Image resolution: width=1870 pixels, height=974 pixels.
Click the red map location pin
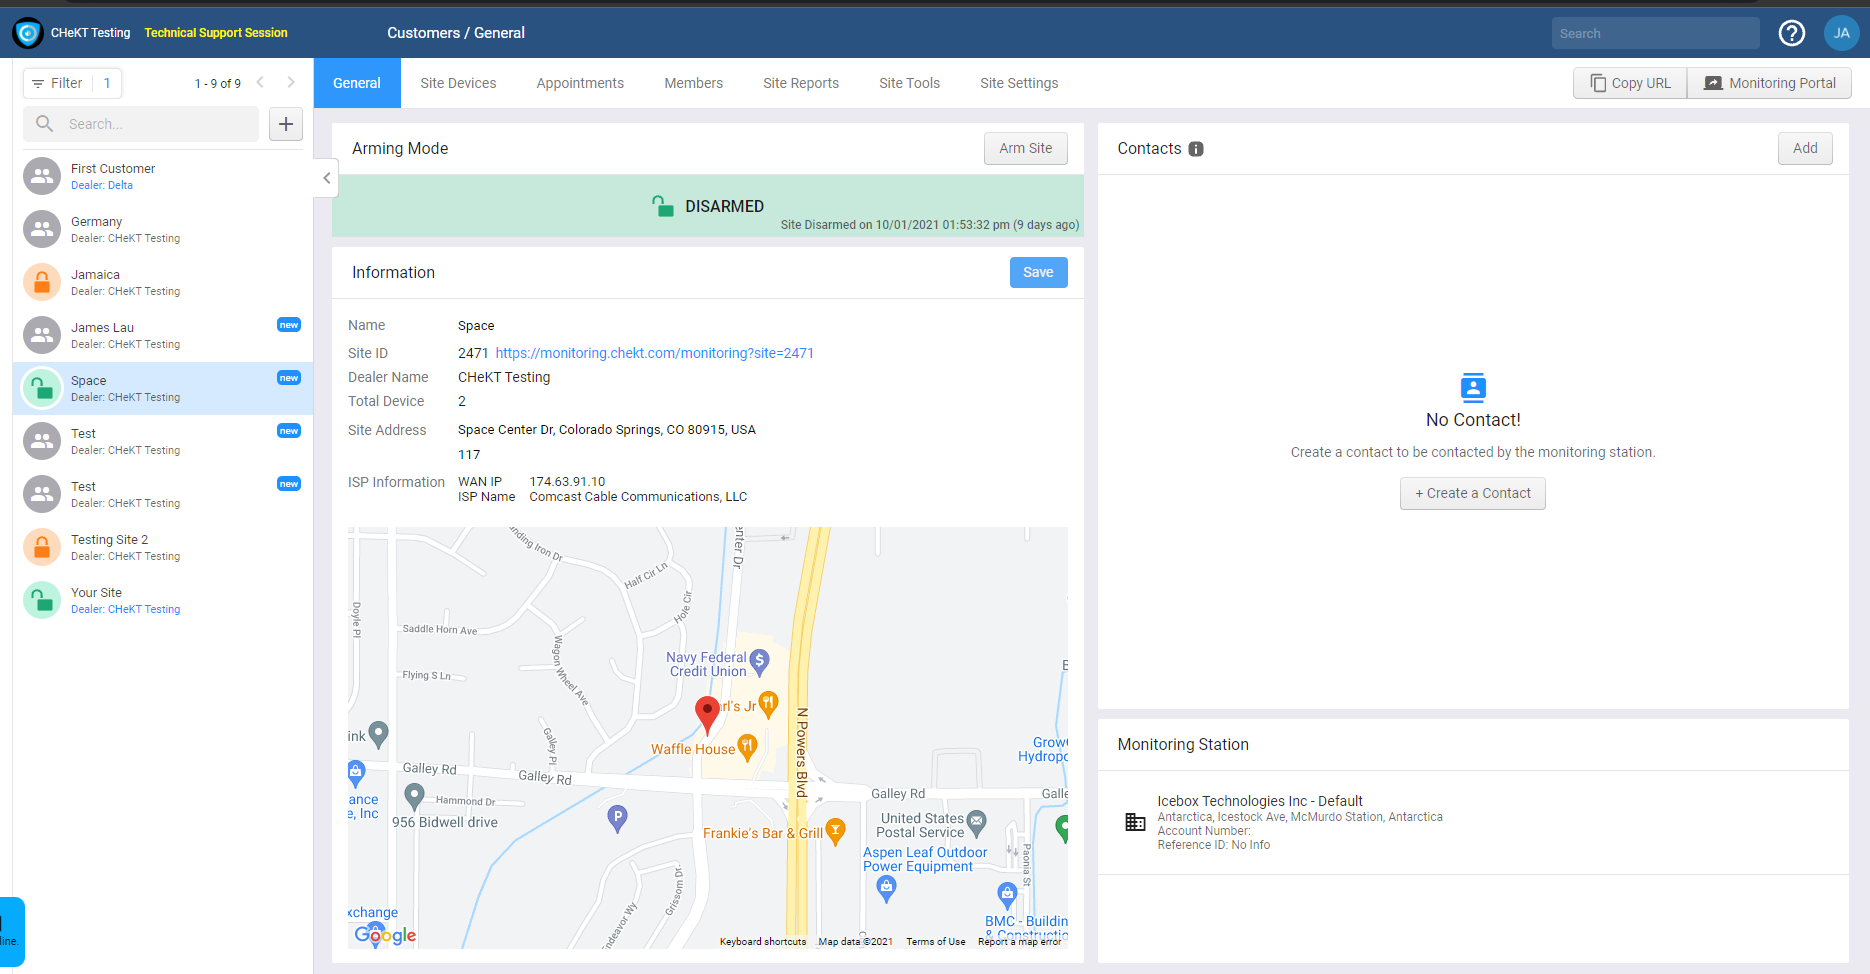707,714
